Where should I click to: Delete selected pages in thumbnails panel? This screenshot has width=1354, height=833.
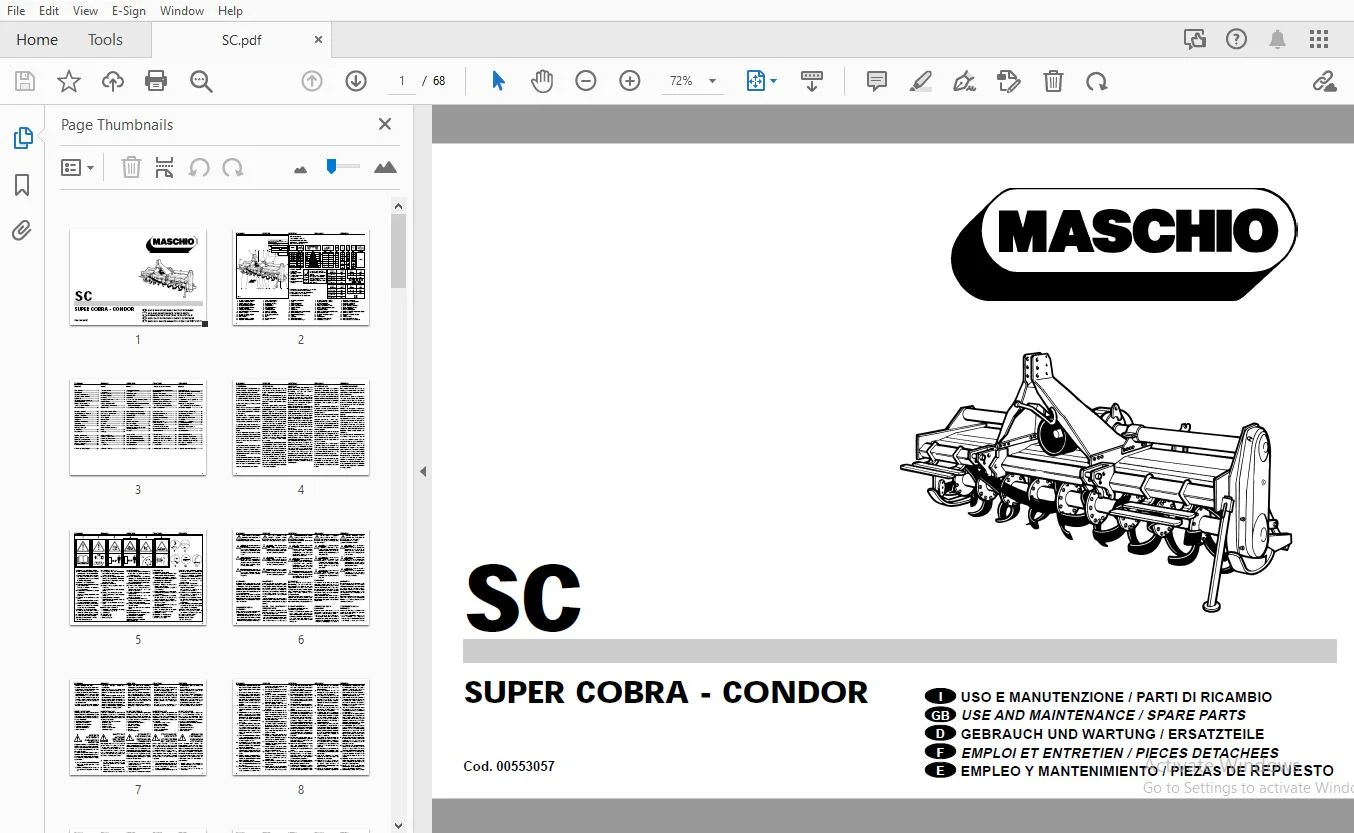click(x=131, y=168)
